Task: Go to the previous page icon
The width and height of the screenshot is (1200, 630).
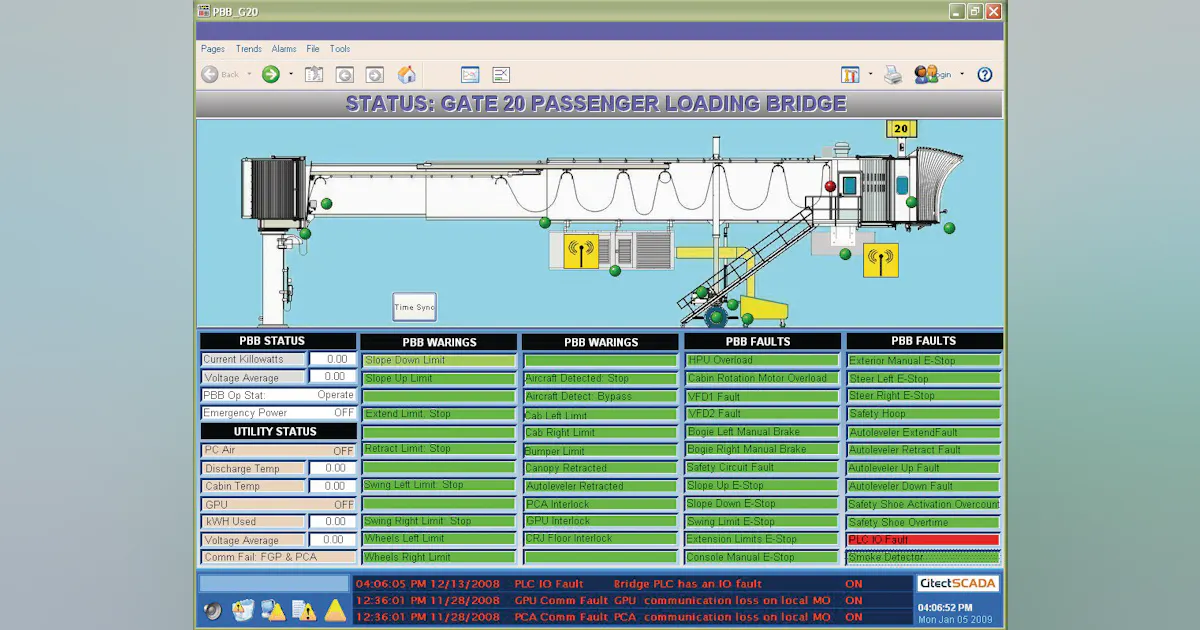Action: [344, 74]
